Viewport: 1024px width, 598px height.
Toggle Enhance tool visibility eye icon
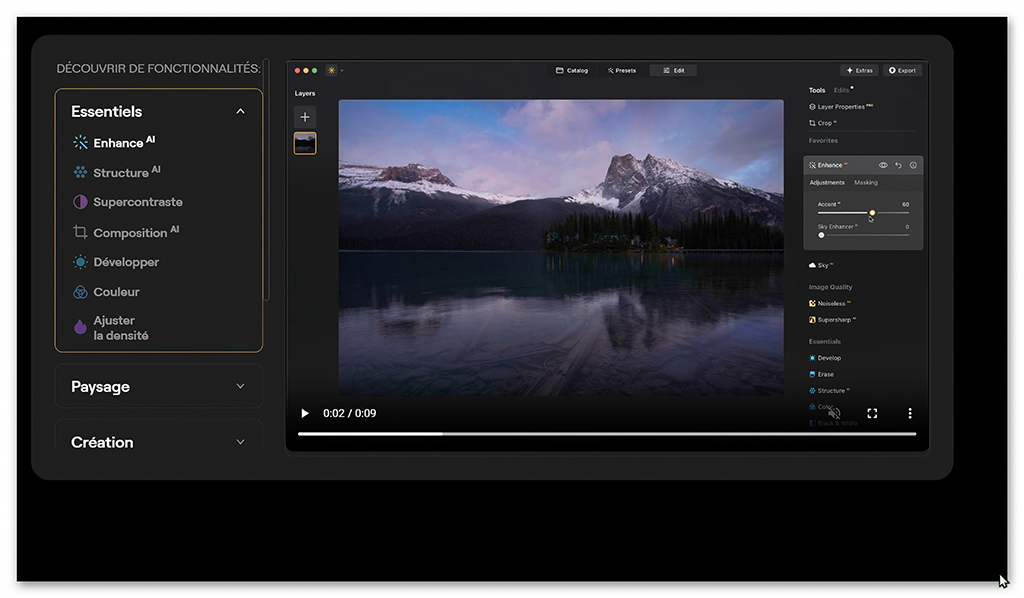click(x=883, y=165)
